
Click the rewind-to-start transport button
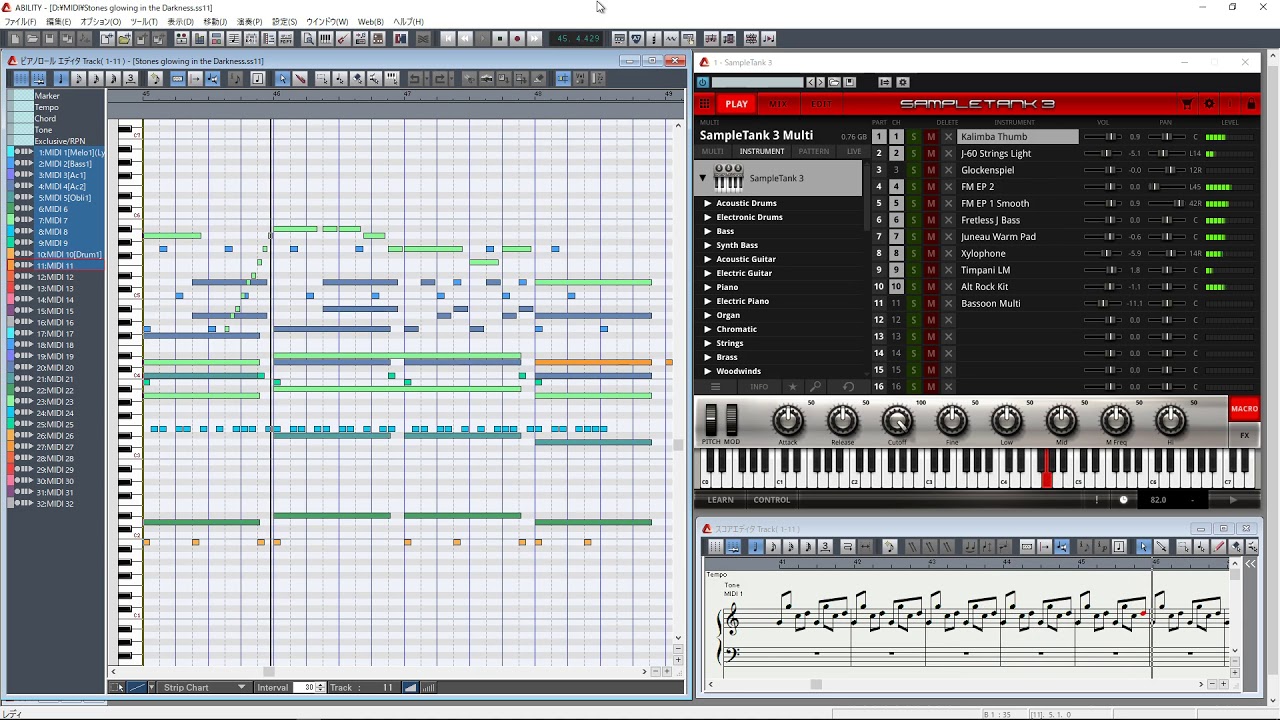click(x=448, y=39)
